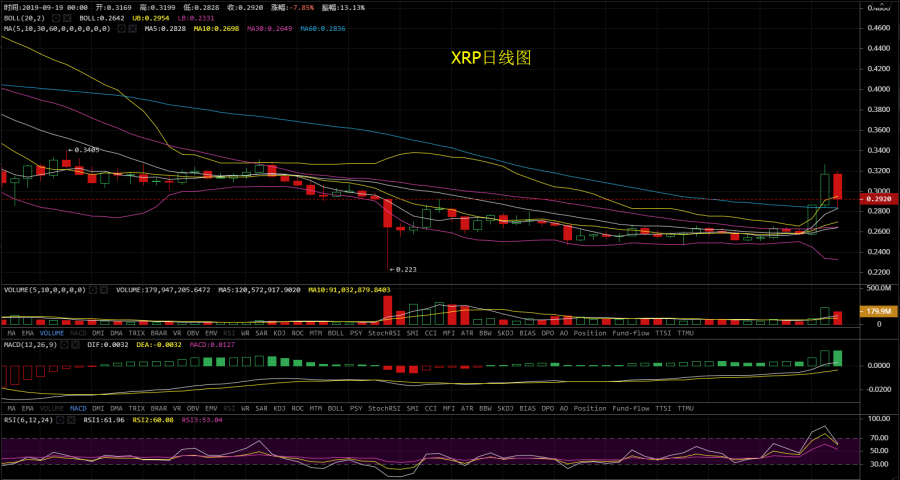Select DMA tab in row beneath MACD chart
The image size is (900, 480).
pos(117,408)
